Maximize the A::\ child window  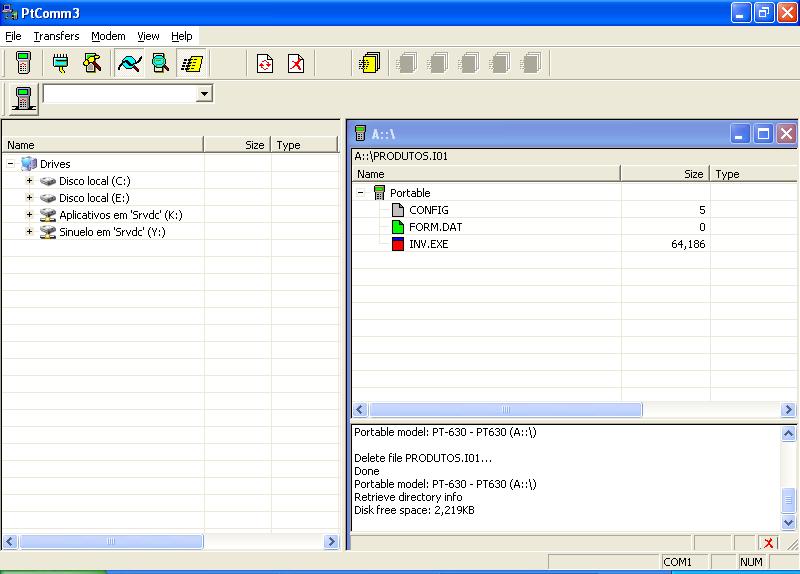[763, 134]
